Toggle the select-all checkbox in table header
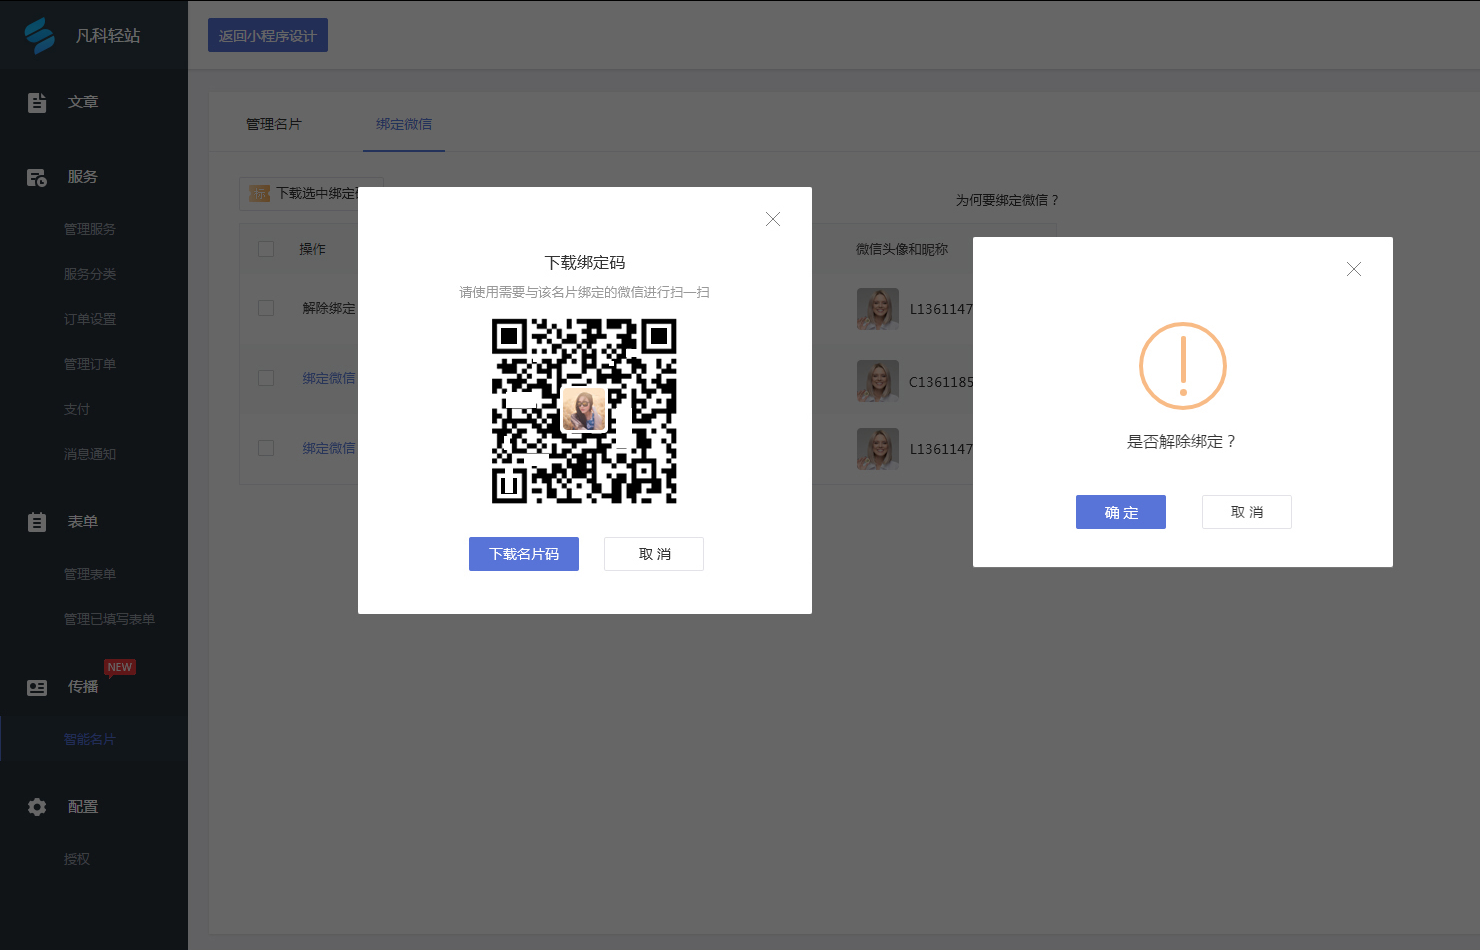This screenshot has height=950, width=1480. tap(266, 249)
